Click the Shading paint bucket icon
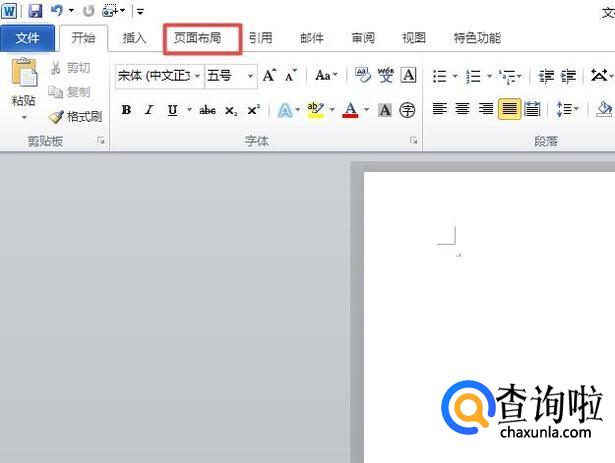Screen dimensions: 615x463 (x=603, y=109)
